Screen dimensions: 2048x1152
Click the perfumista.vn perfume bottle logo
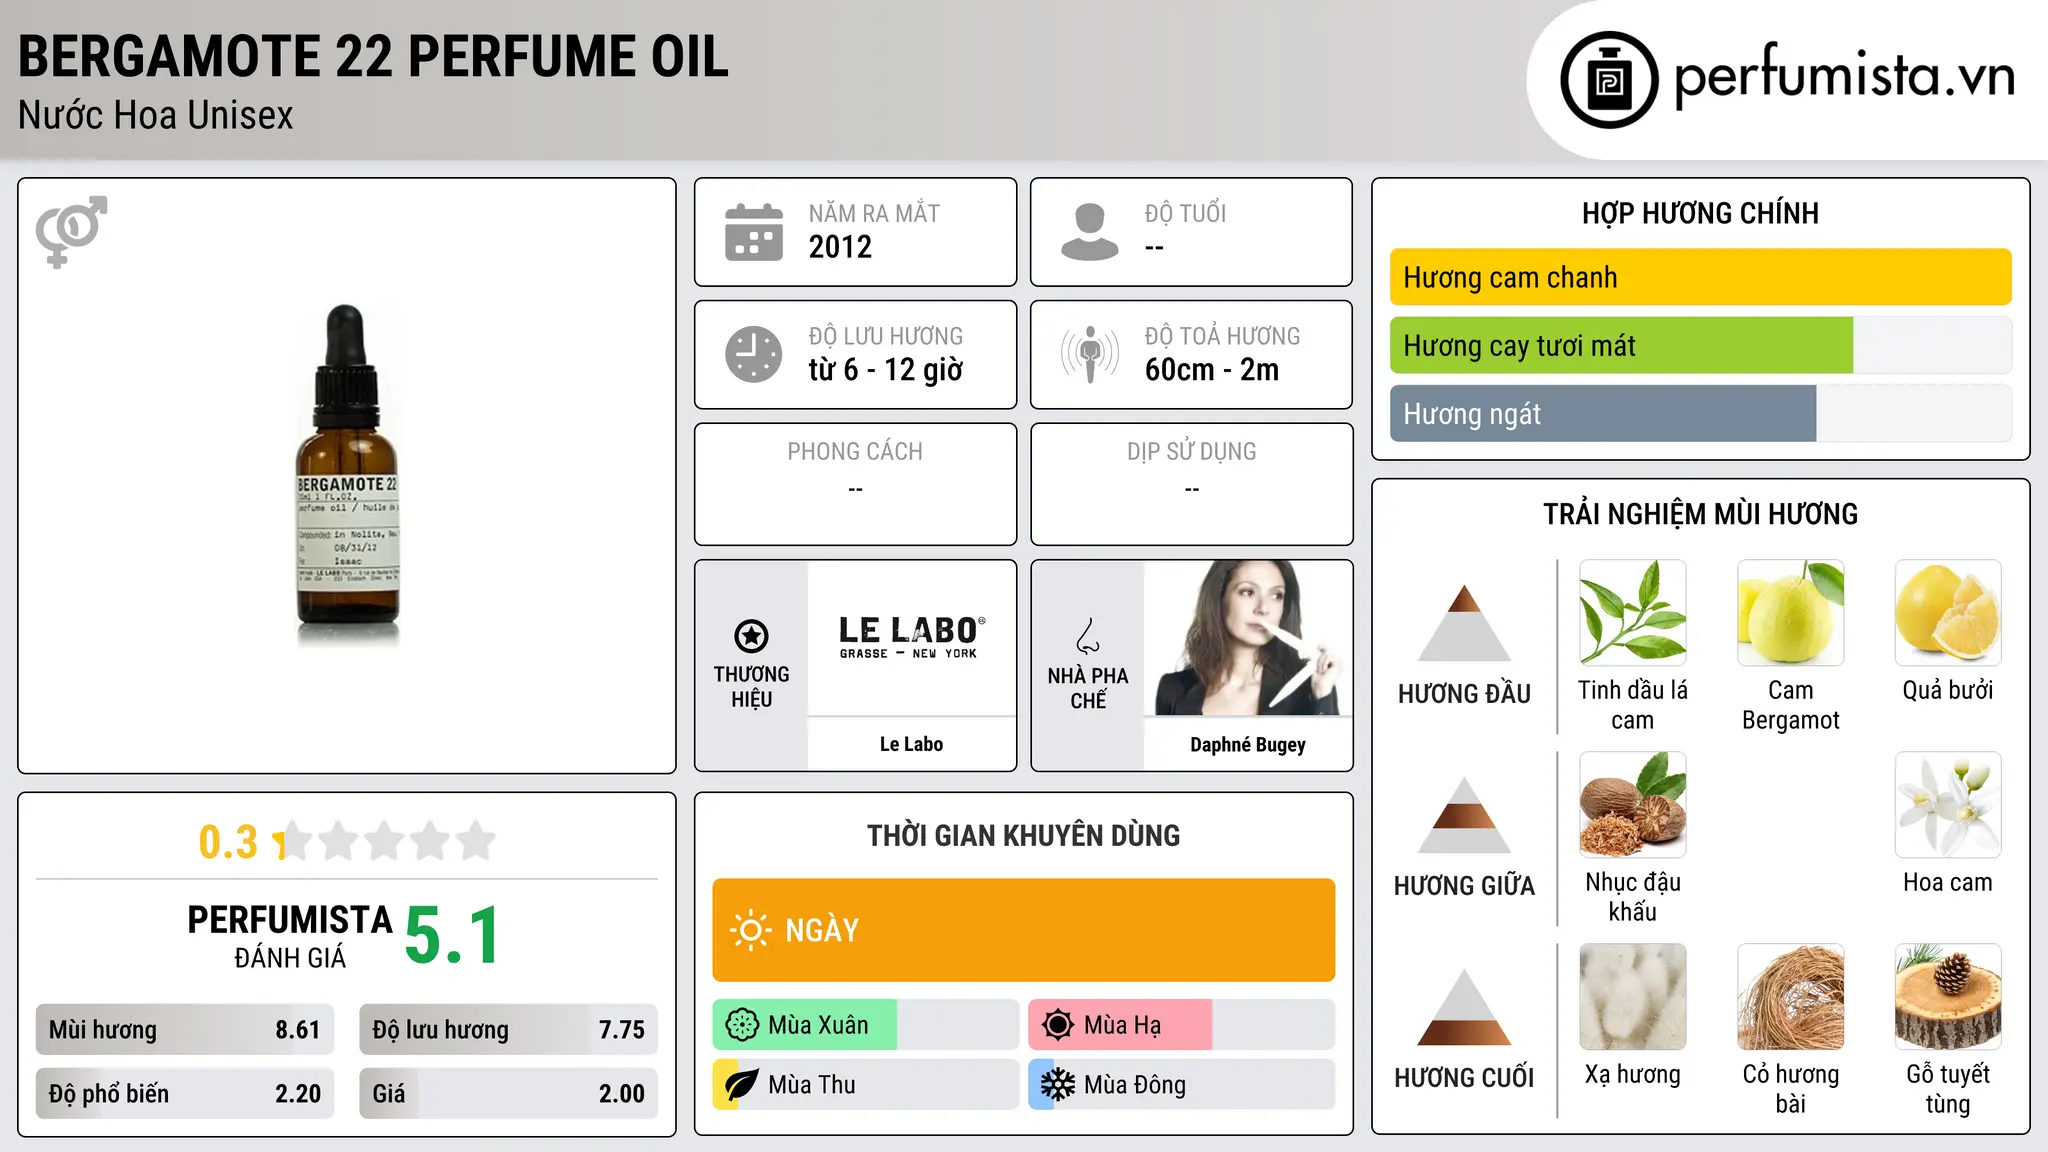pyautogui.click(x=1609, y=80)
